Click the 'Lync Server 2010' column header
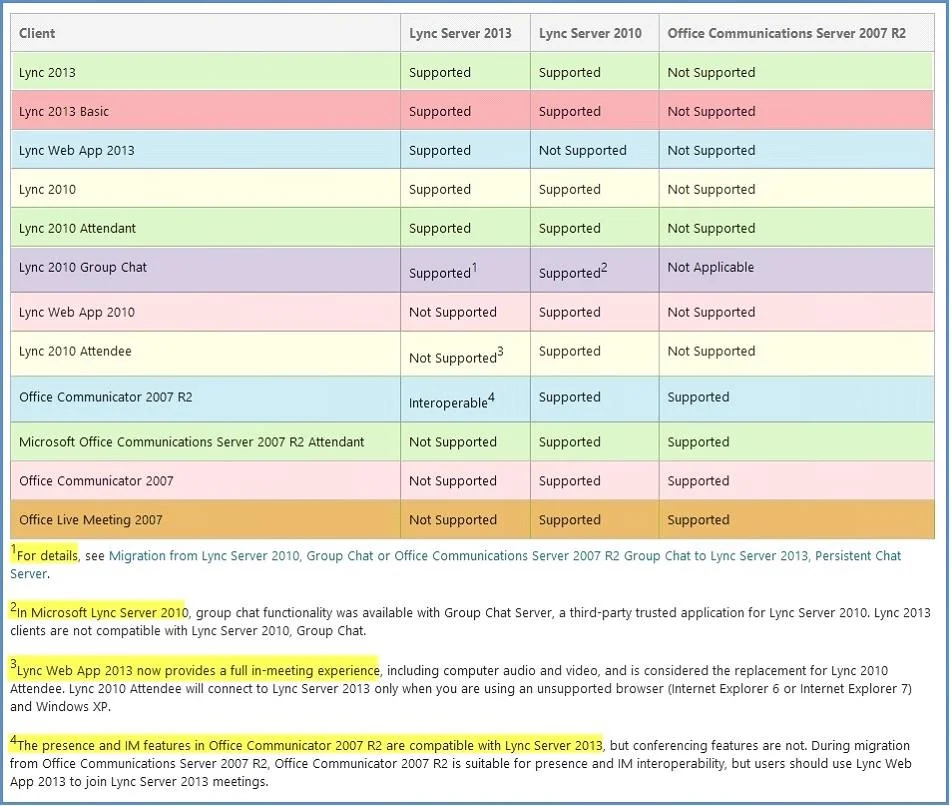Image resolution: width=951 pixels, height=806 pixels. point(594,33)
